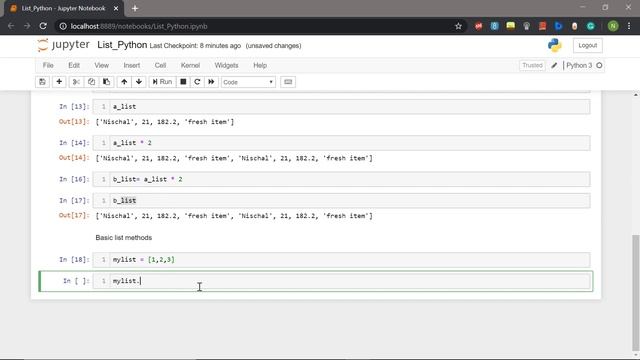Click the scrollbar up arrow
This screenshot has width=640, height=360.
(x=636, y=95)
